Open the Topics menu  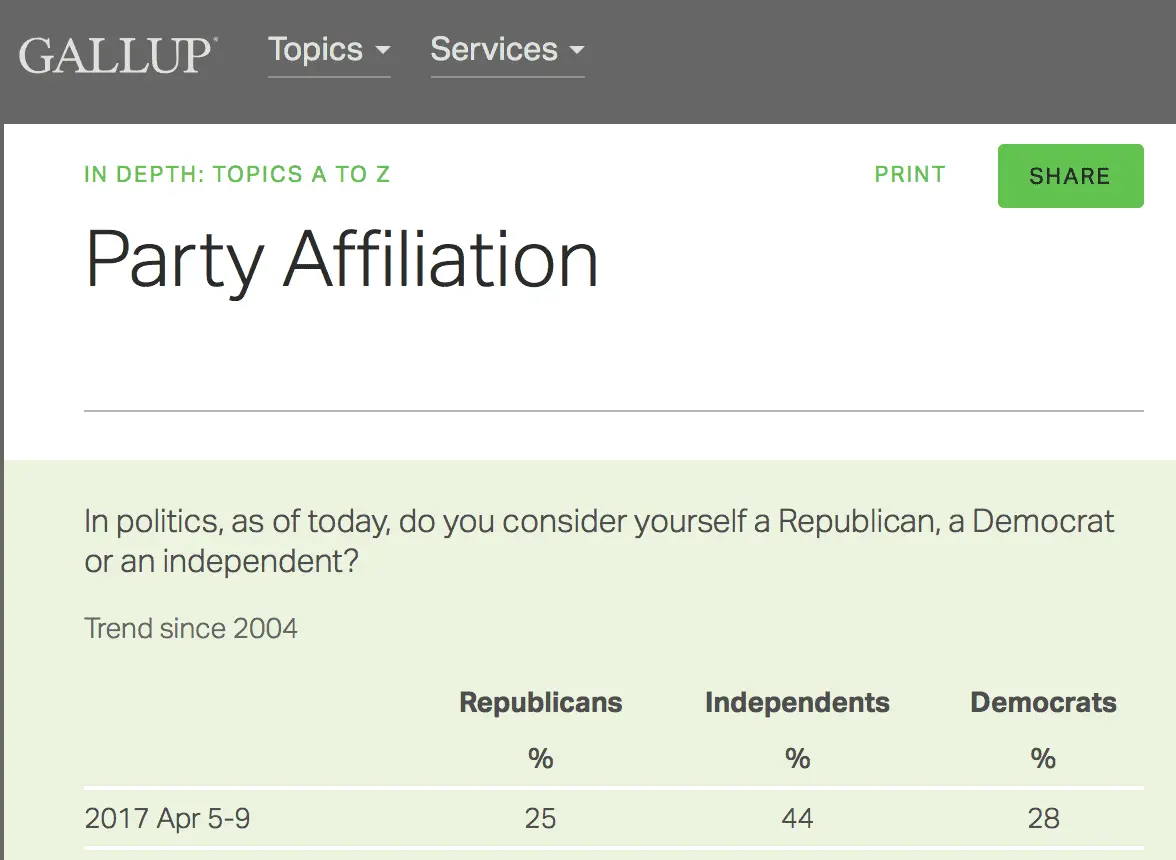[316, 50]
